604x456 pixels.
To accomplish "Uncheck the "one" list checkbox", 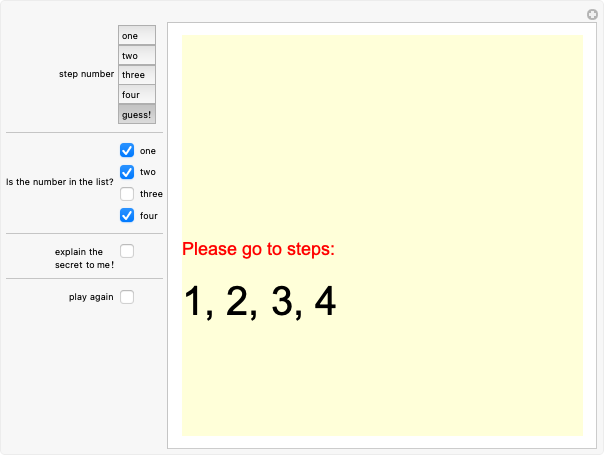I will (127, 150).
